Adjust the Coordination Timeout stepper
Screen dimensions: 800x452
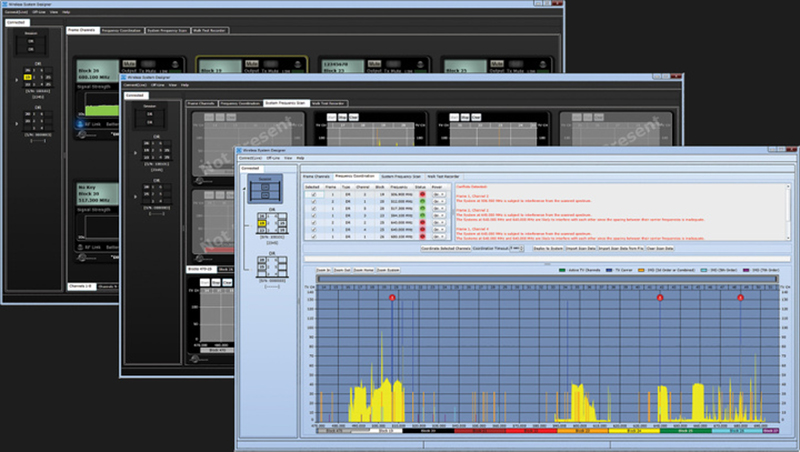tap(521, 248)
